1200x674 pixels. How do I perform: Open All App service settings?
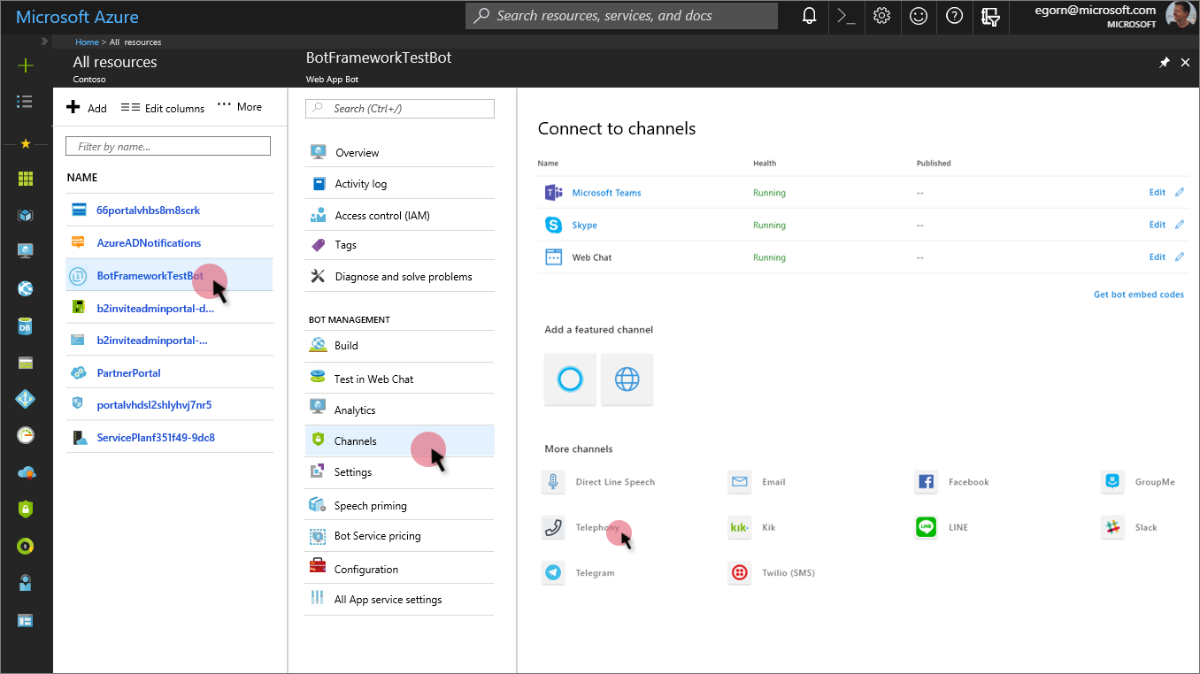click(399, 600)
